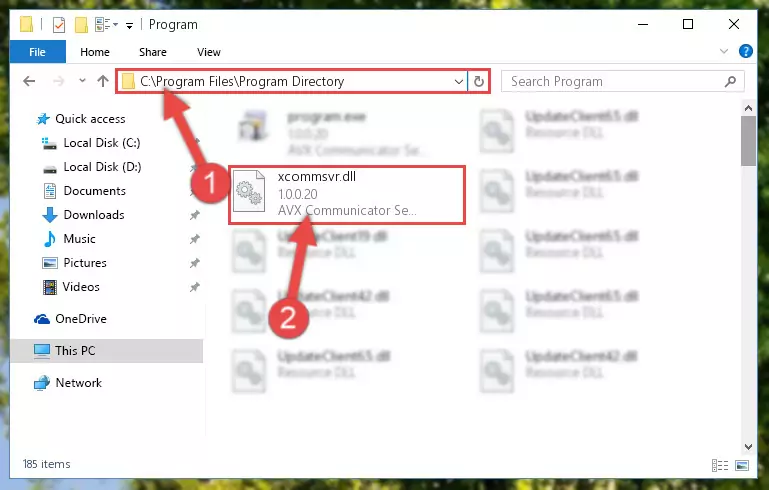The height and width of the screenshot is (490, 769).
Task: Switch to details view icon
Action: pos(719,464)
